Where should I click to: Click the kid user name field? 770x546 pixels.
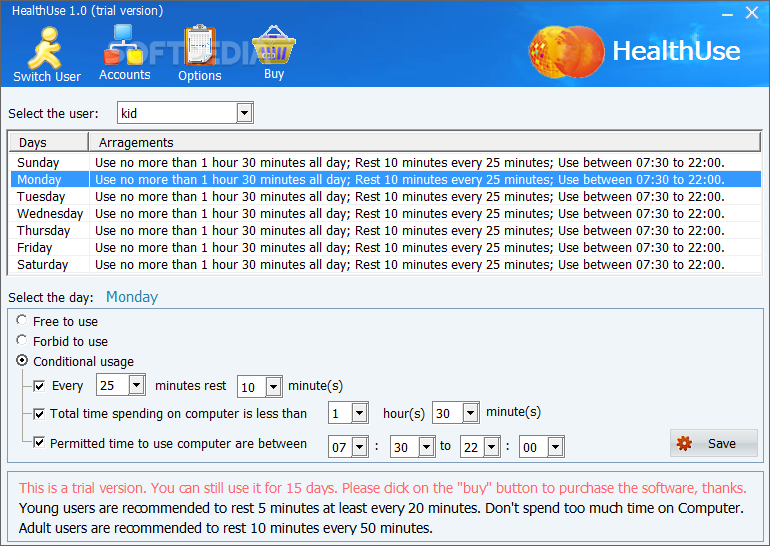177,113
